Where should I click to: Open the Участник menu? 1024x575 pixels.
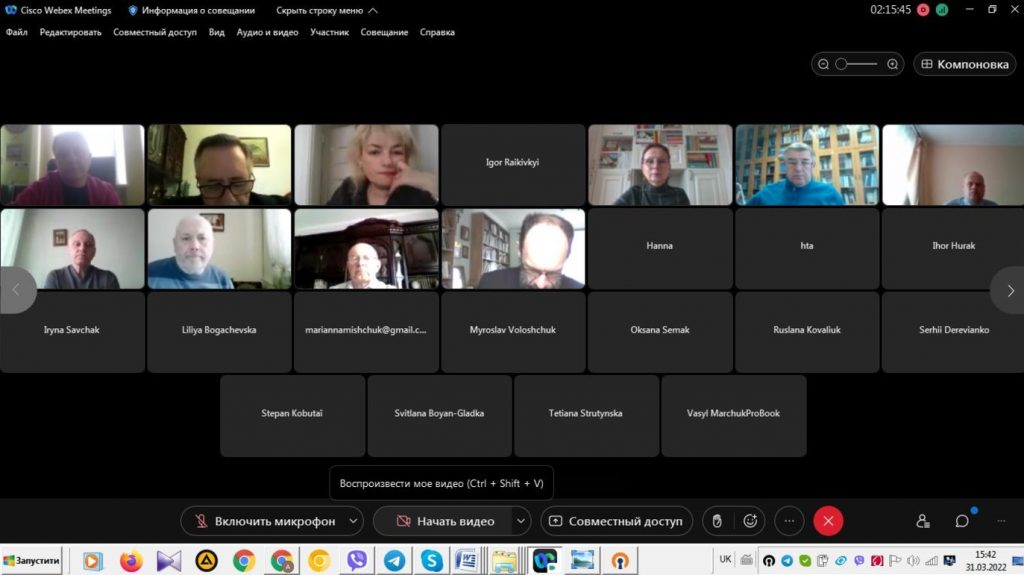330,32
